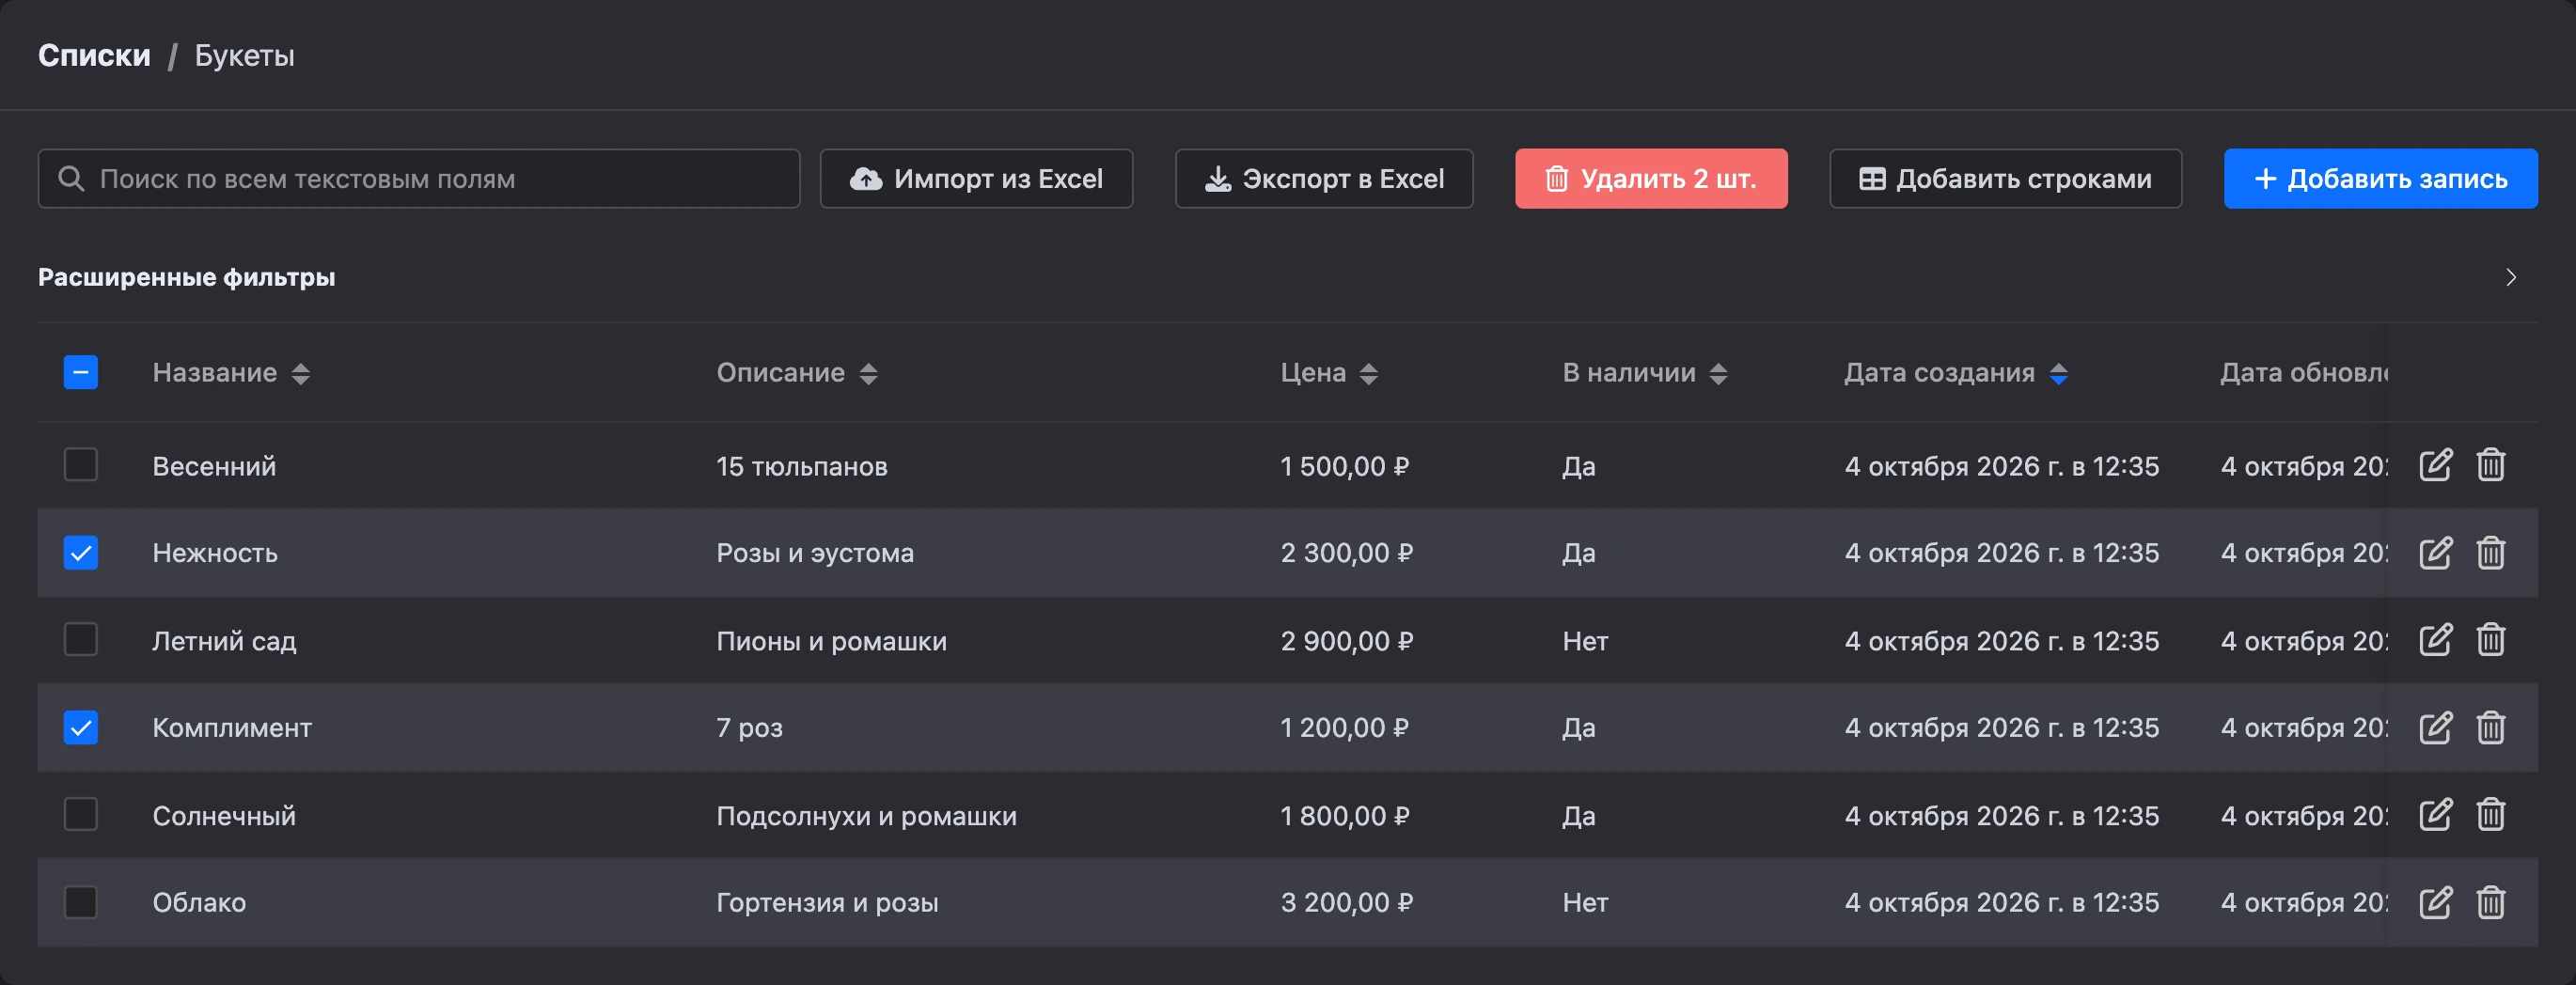2576x985 pixels.
Task: Edit the Весенний row with pencil icon
Action: pos(2435,465)
